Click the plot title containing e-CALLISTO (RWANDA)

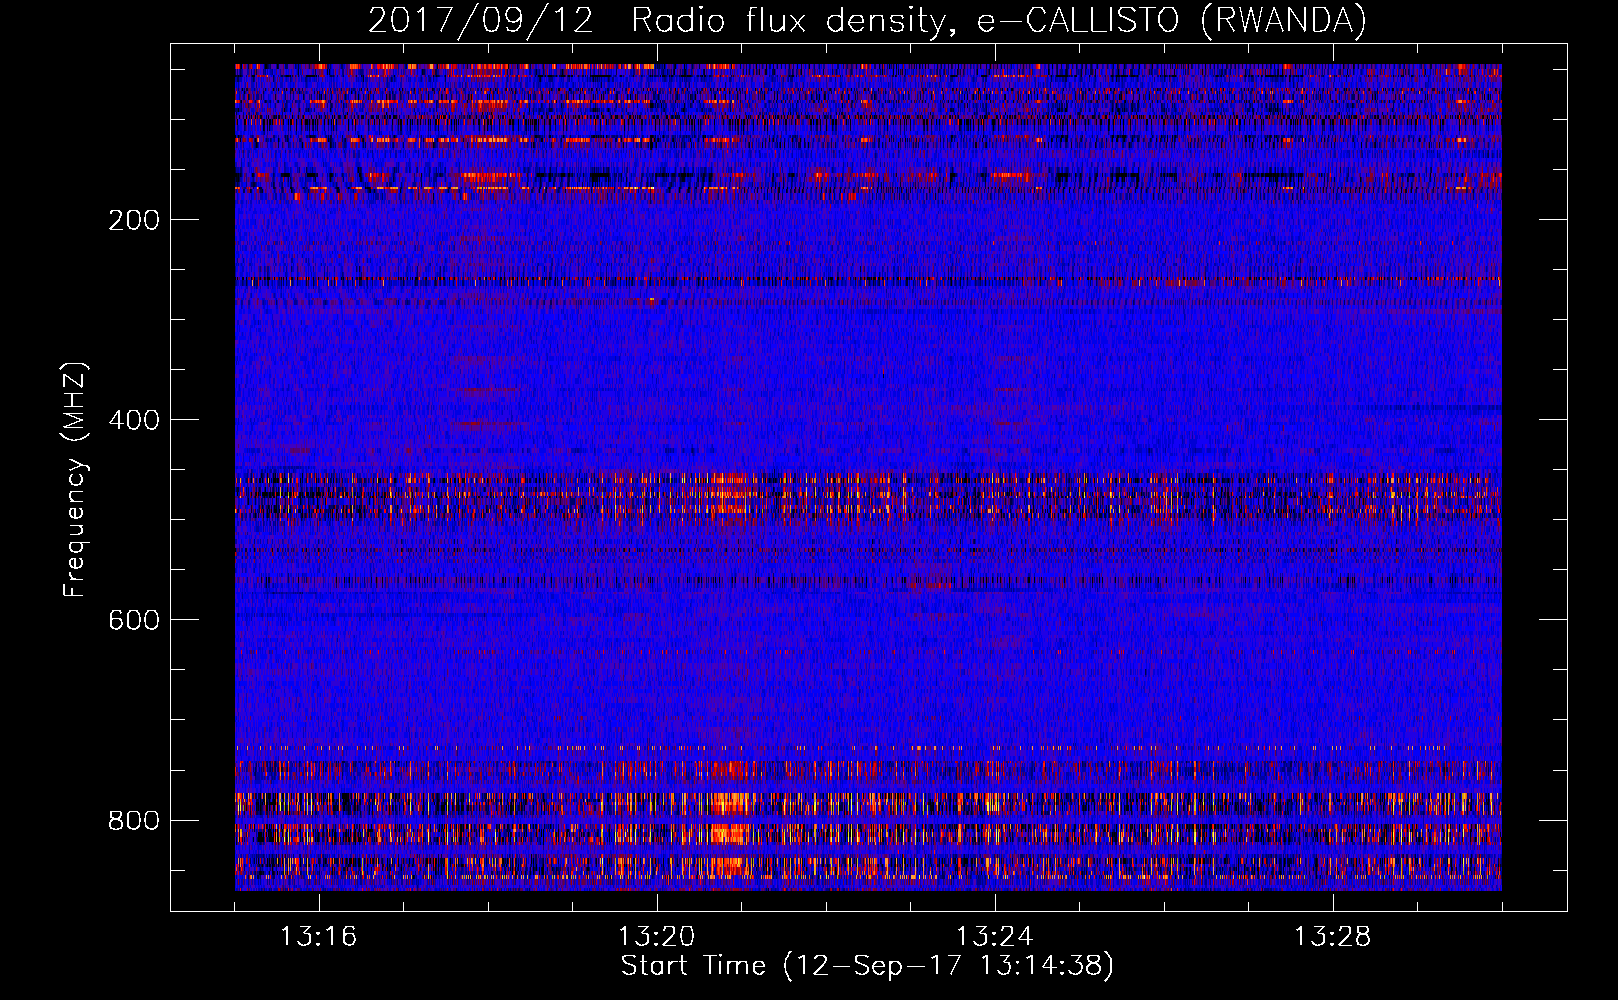[x=867, y=20]
